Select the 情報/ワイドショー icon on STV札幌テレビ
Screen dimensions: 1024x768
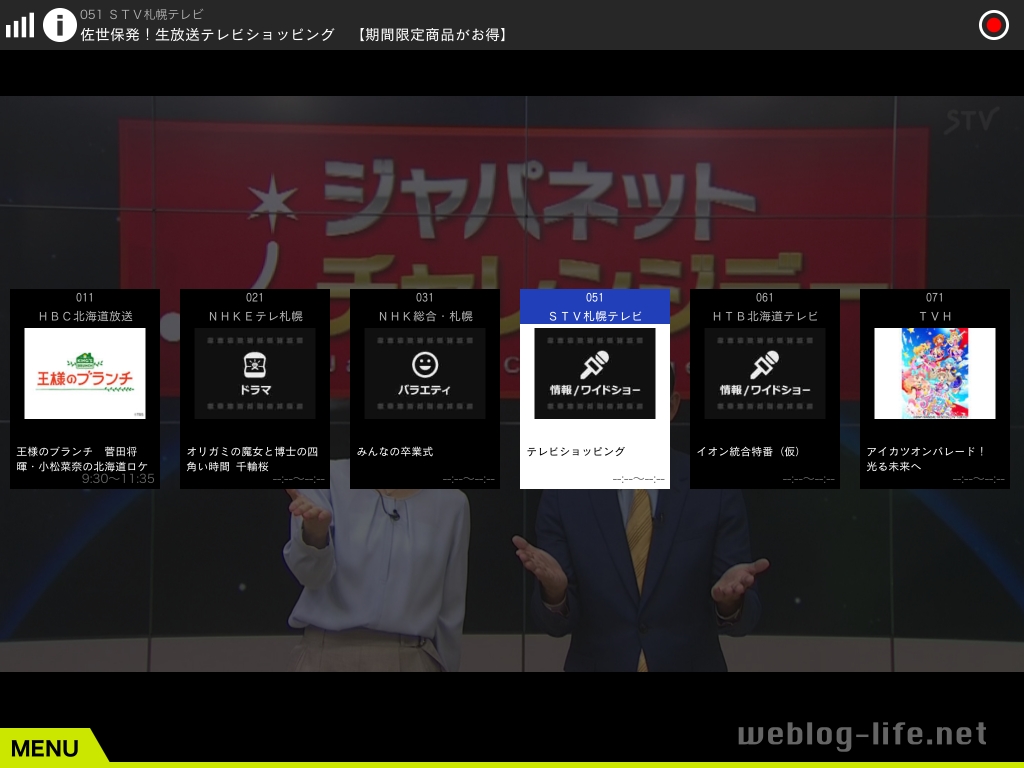click(x=595, y=374)
